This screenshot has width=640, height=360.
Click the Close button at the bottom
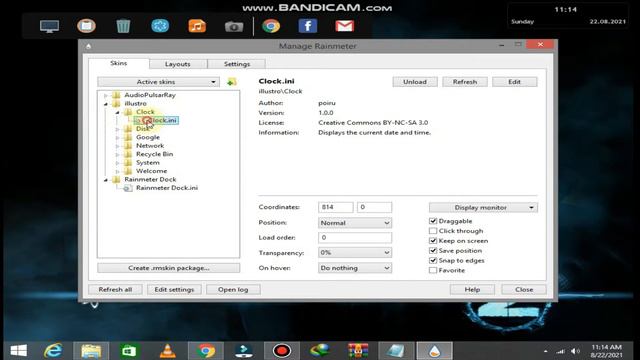(524, 289)
